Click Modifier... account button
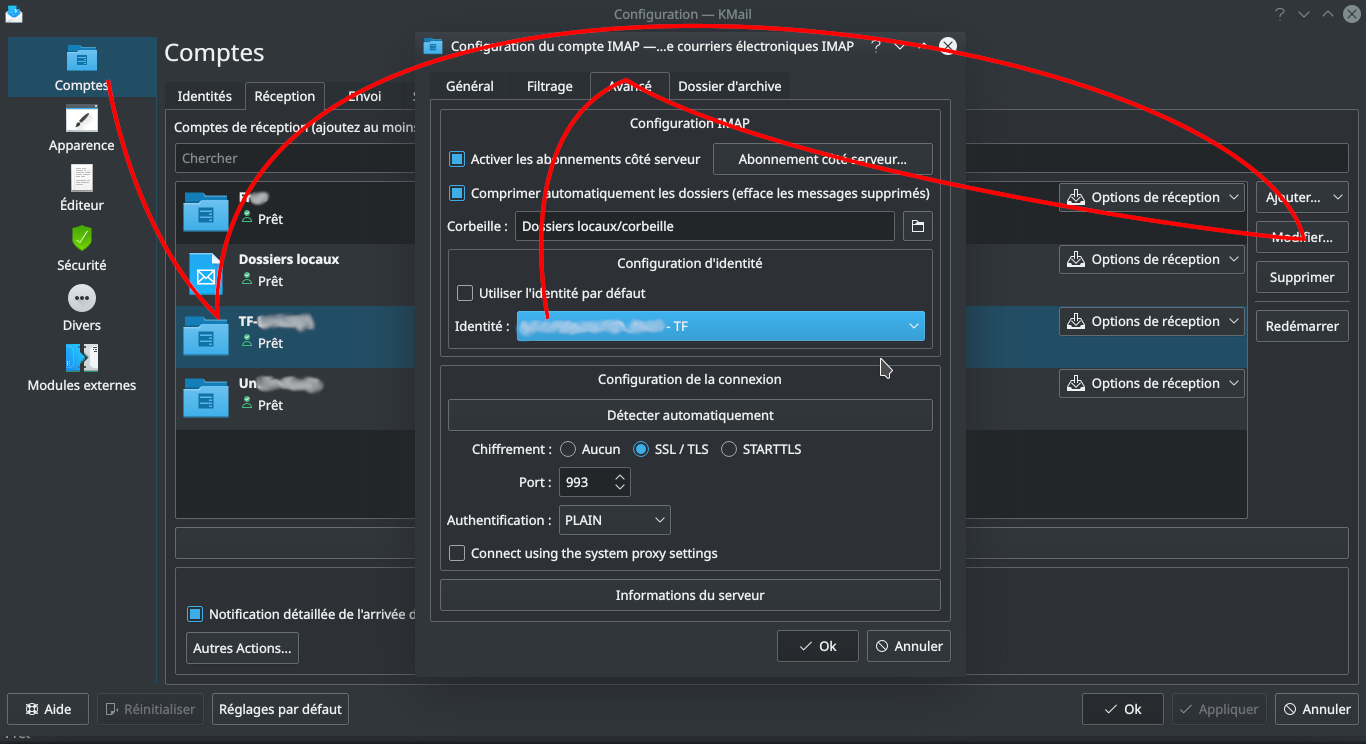 [1302, 237]
